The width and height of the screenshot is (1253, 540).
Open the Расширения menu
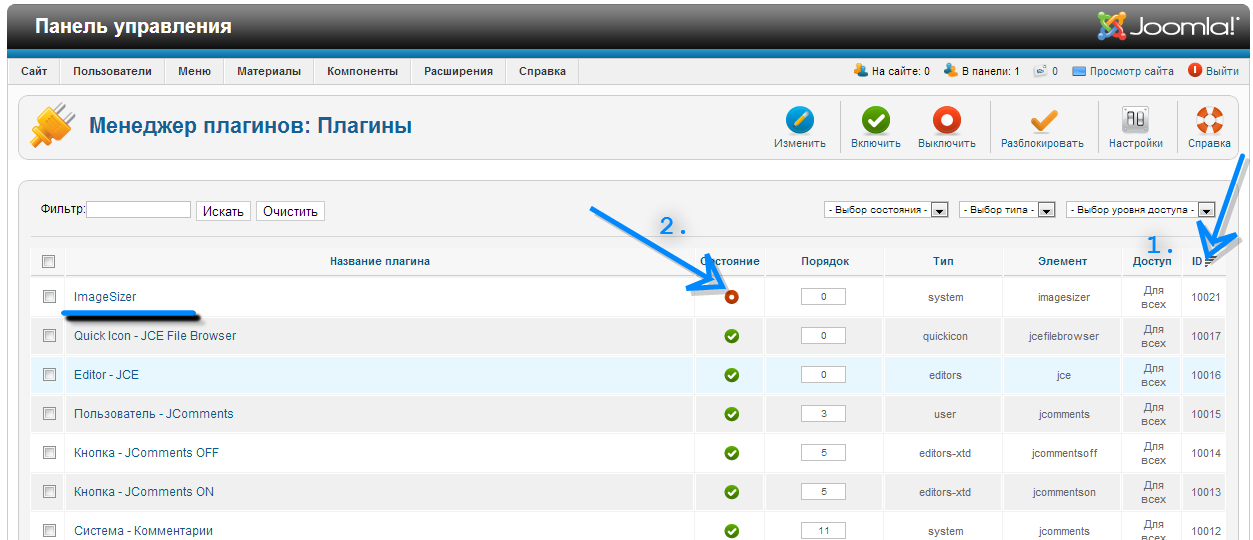coord(458,71)
